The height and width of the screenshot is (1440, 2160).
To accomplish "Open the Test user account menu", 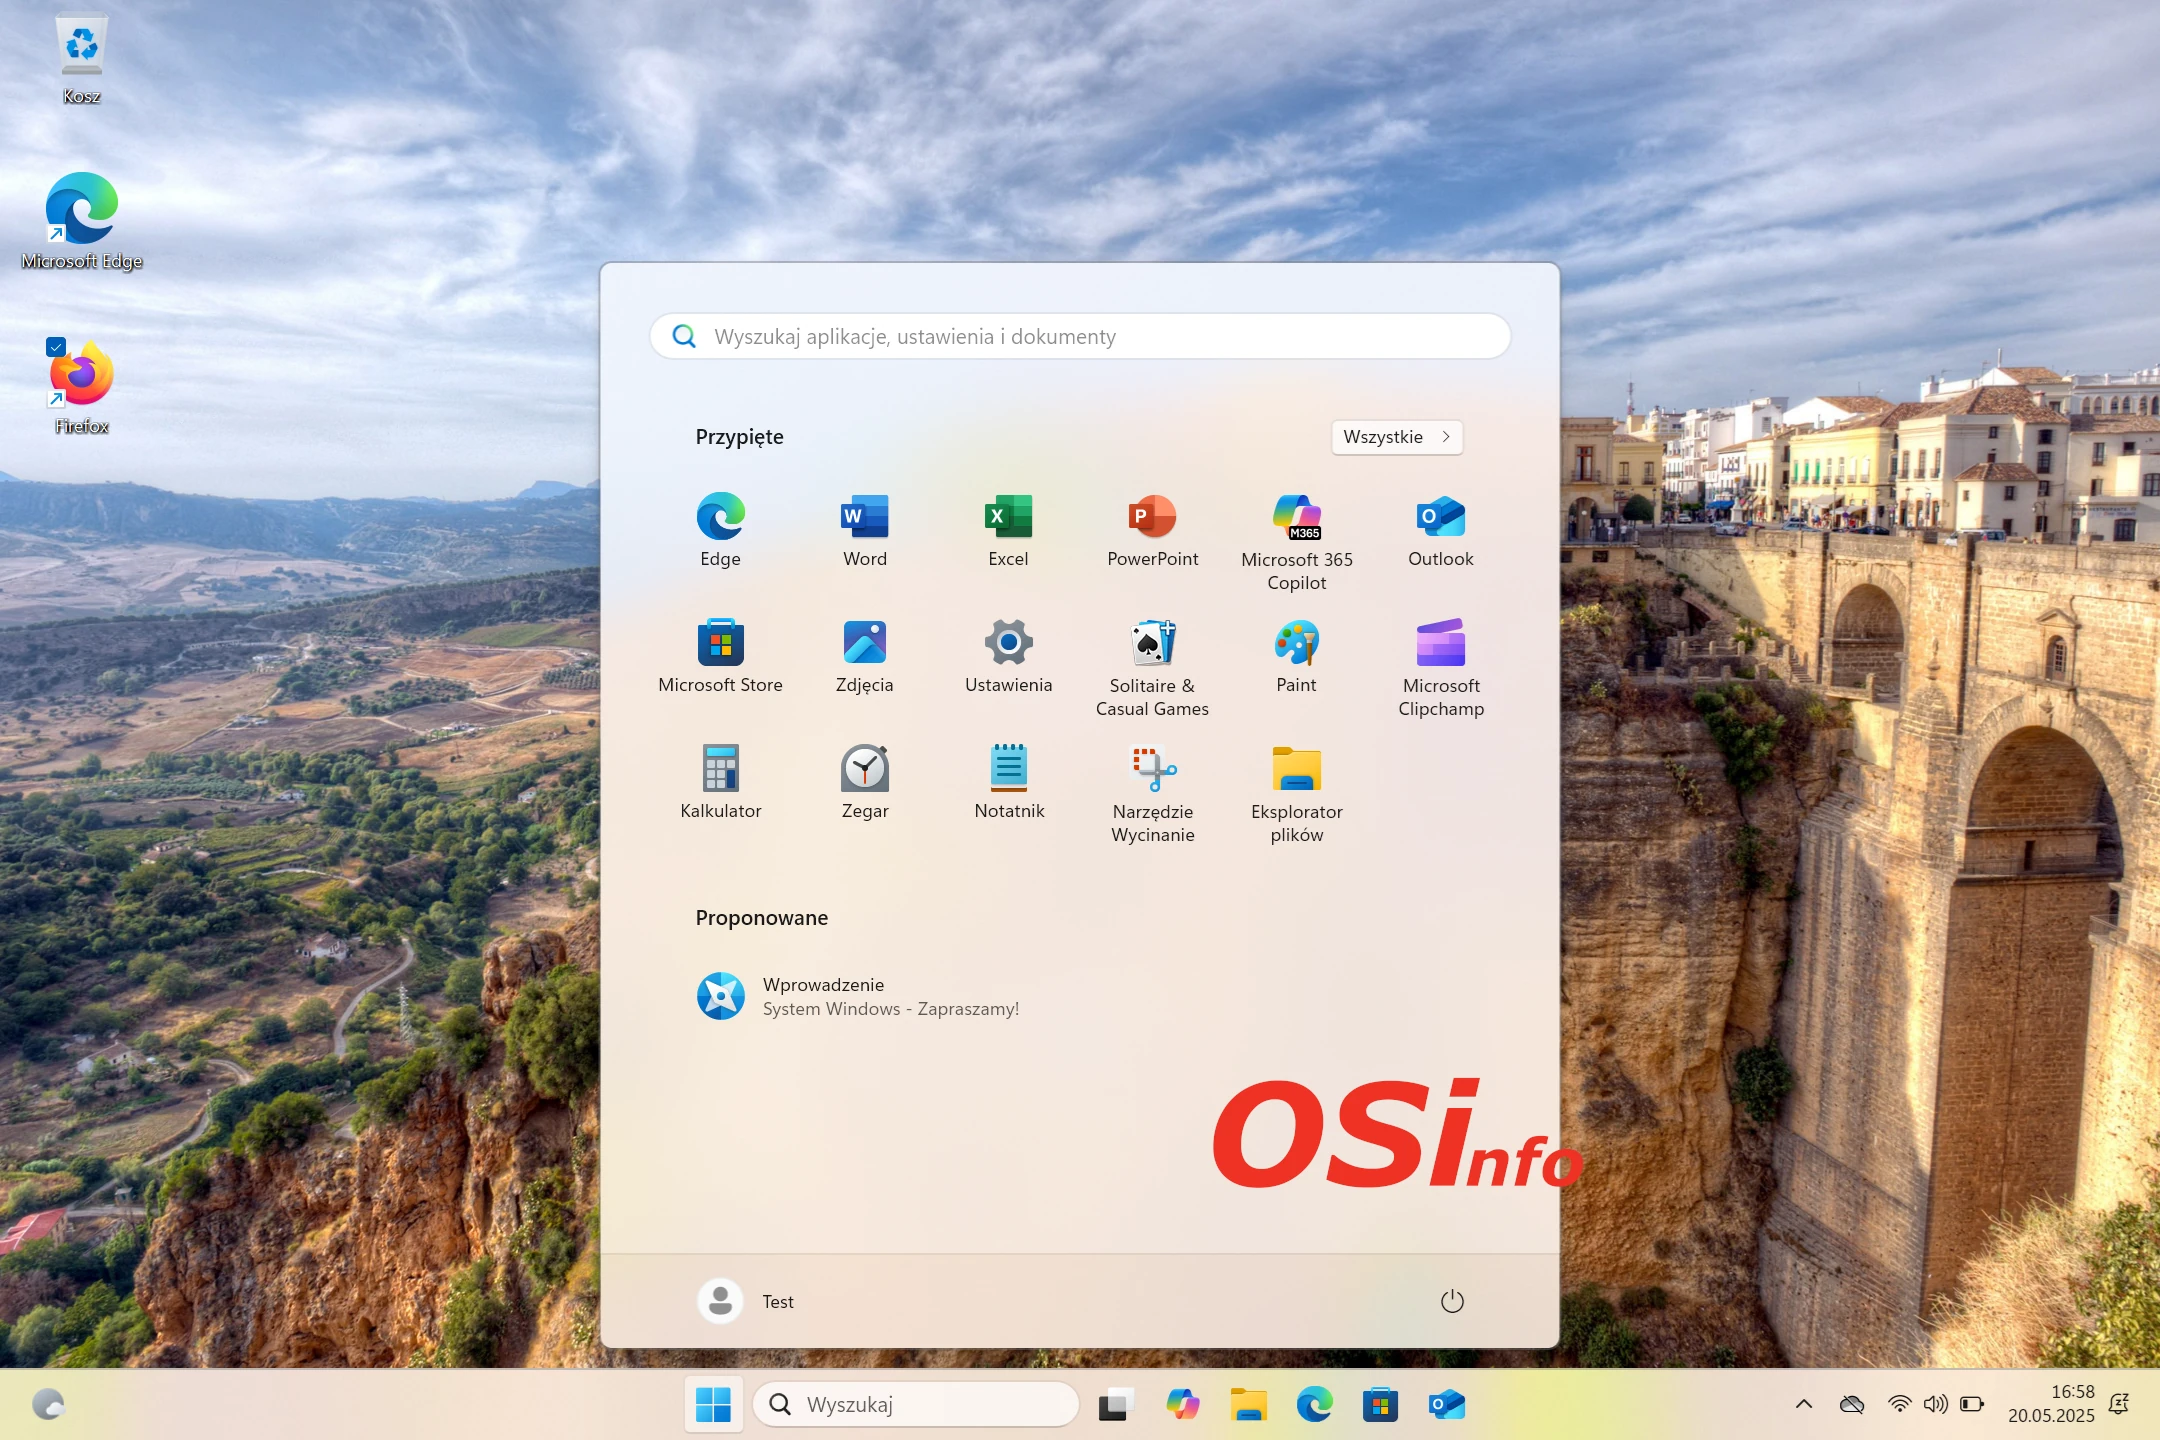I will click(x=746, y=1301).
